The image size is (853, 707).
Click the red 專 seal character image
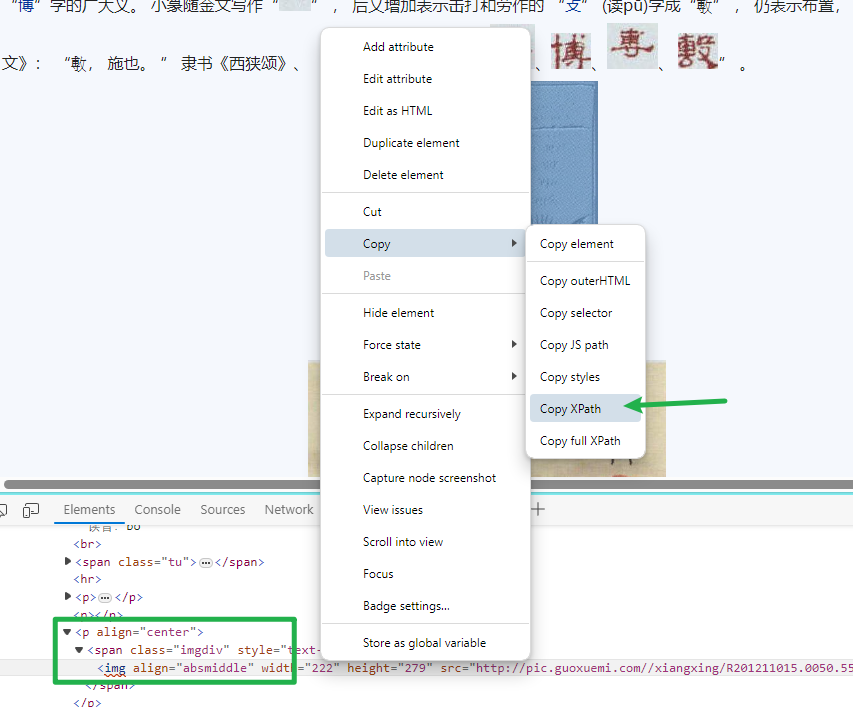[x=632, y=46]
